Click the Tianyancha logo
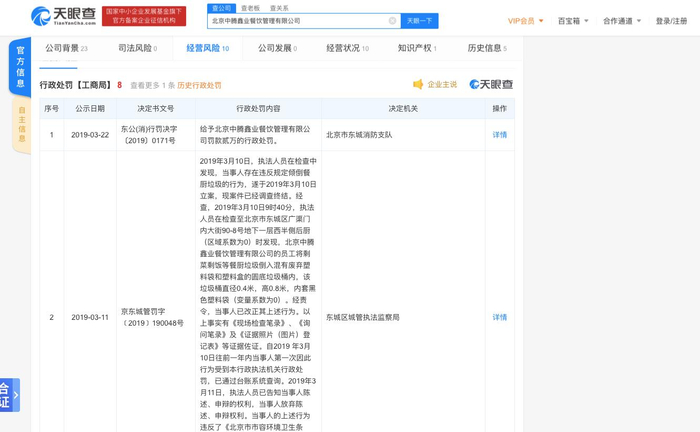 pyautogui.click(x=62, y=16)
